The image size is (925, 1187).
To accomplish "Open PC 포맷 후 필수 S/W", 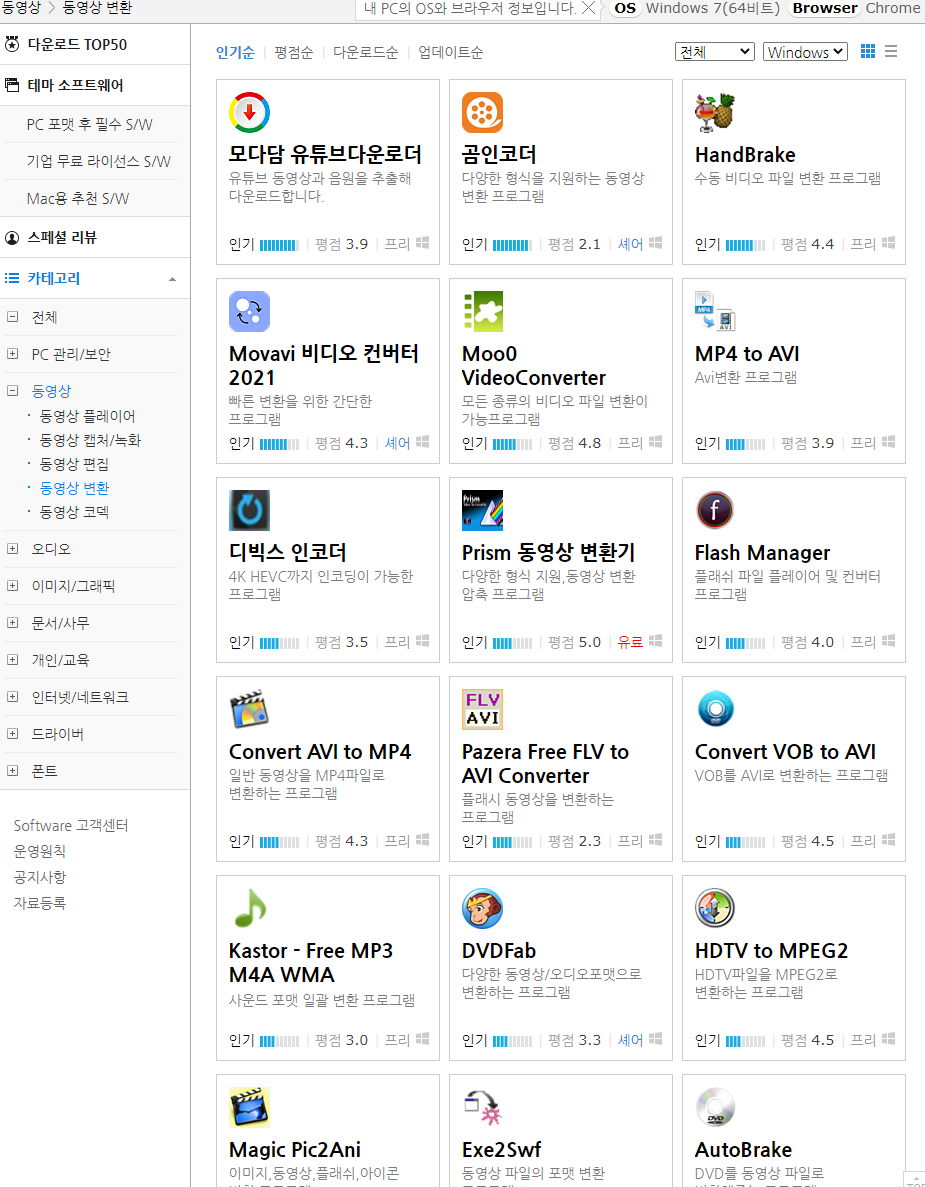I will click(x=89, y=124).
